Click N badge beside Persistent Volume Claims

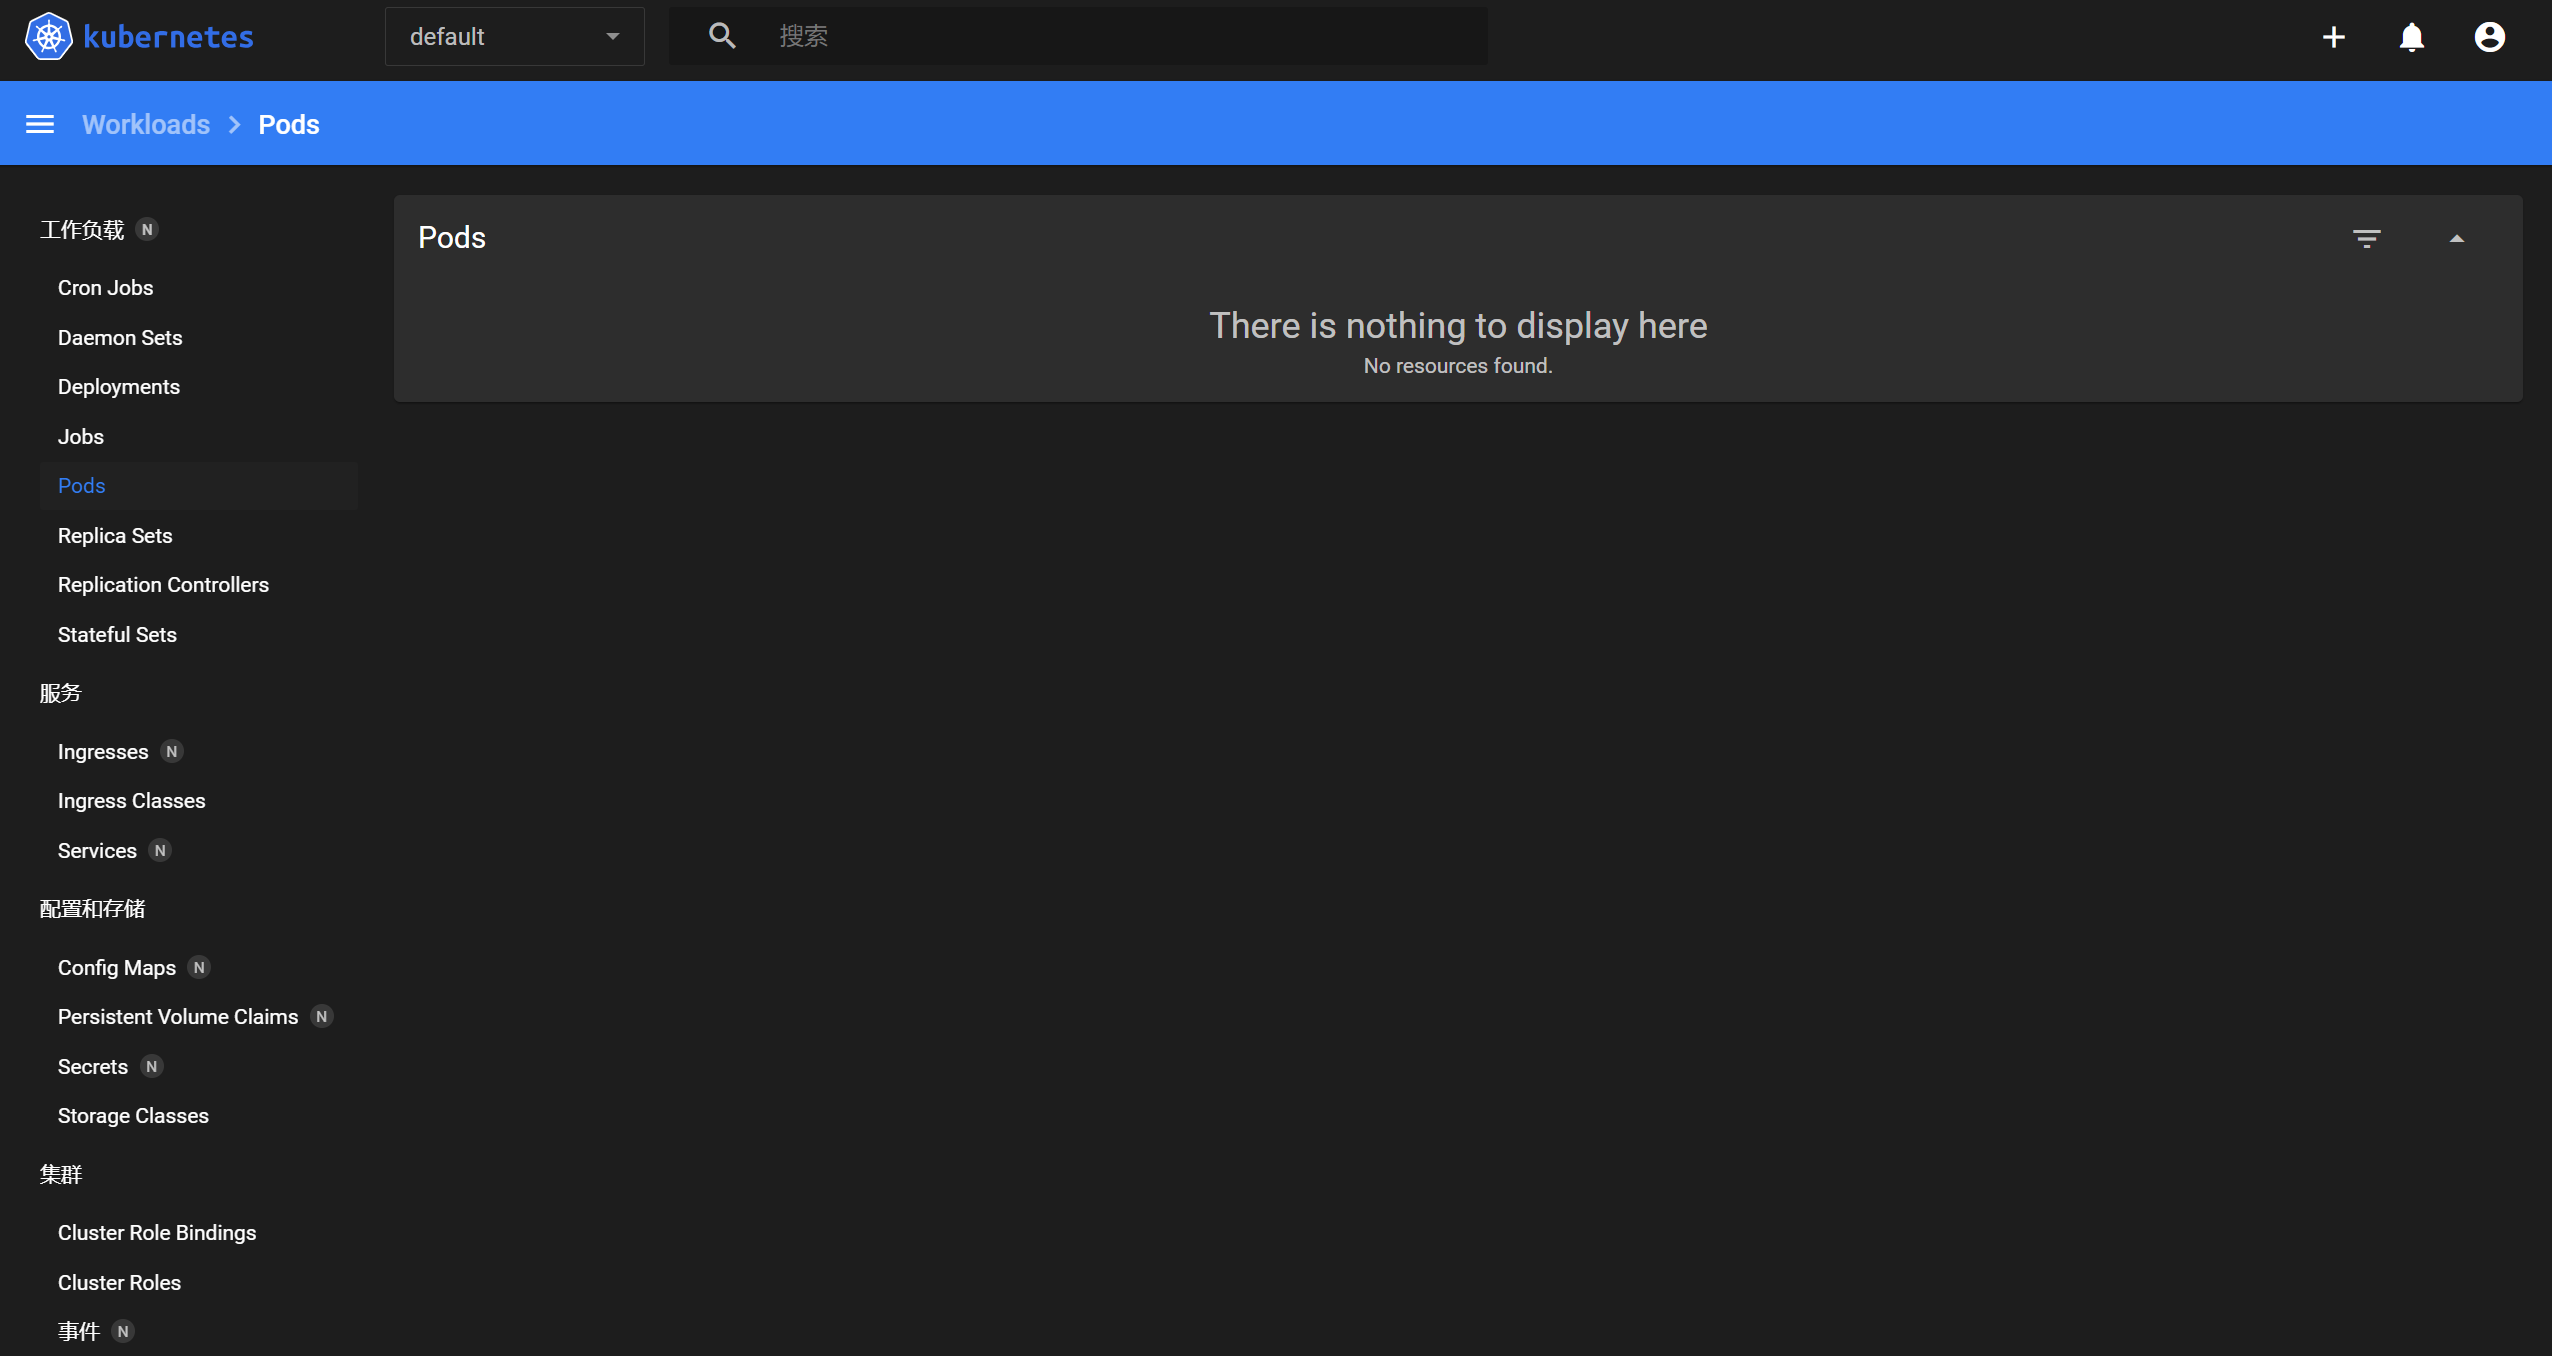(x=321, y=1017)
